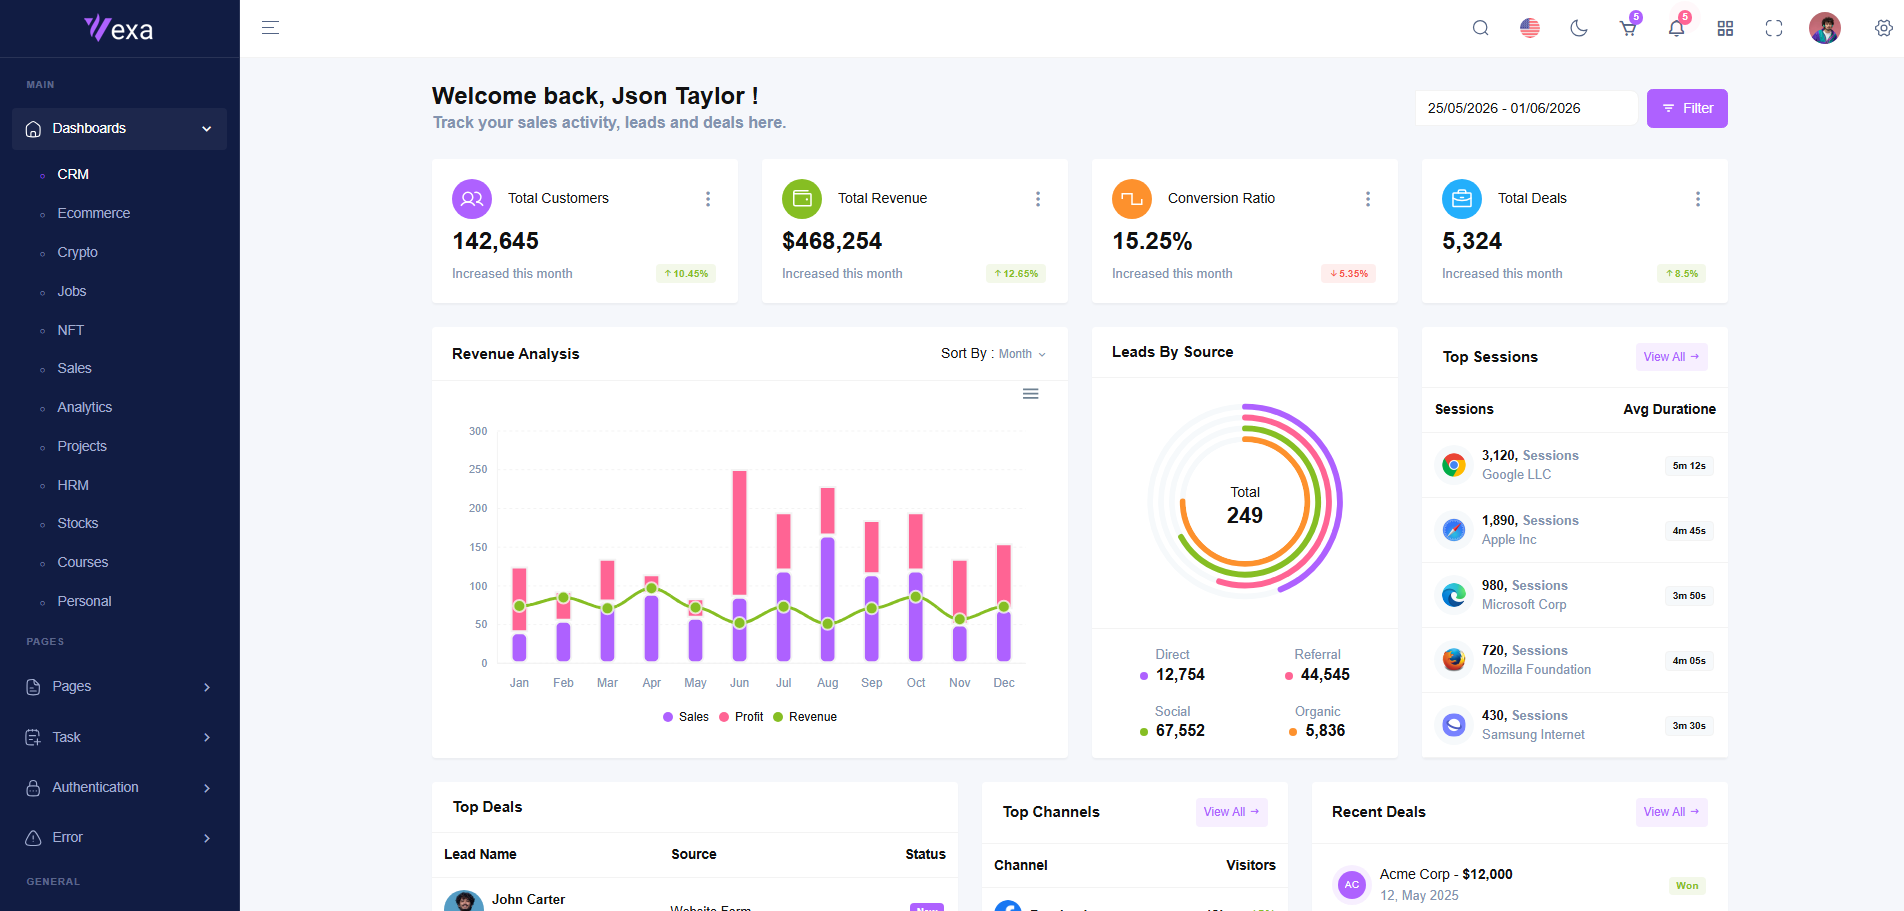This screenshot has width=1904, height=911.
Task: Open the Projects dashboard
Action: pyautogui.click(x=82, y=446)
